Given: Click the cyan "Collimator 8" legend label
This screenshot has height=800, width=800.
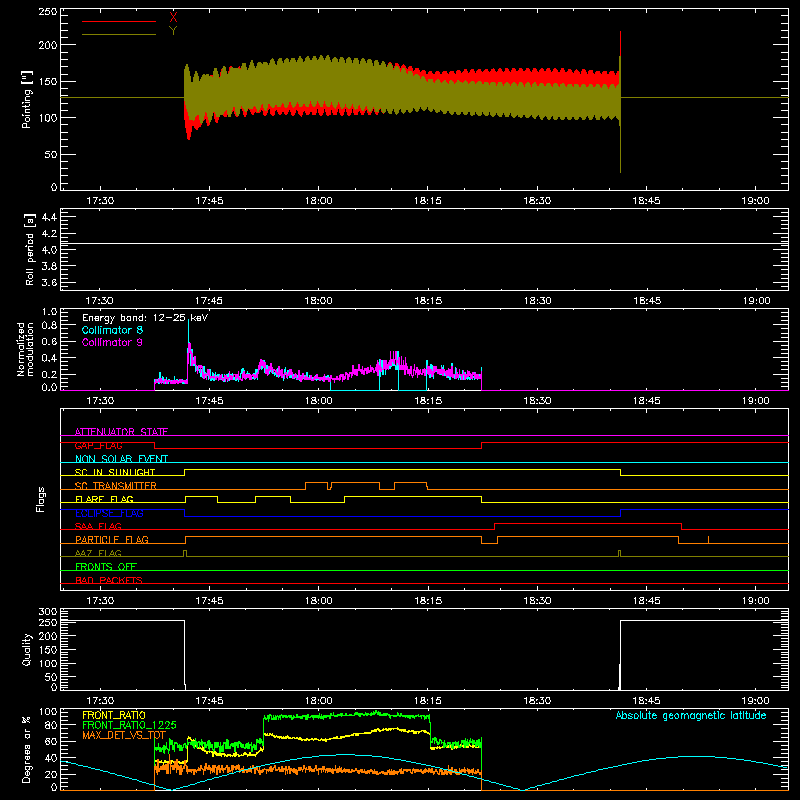Looking at the screenshot, I should [x=112, y=330].
